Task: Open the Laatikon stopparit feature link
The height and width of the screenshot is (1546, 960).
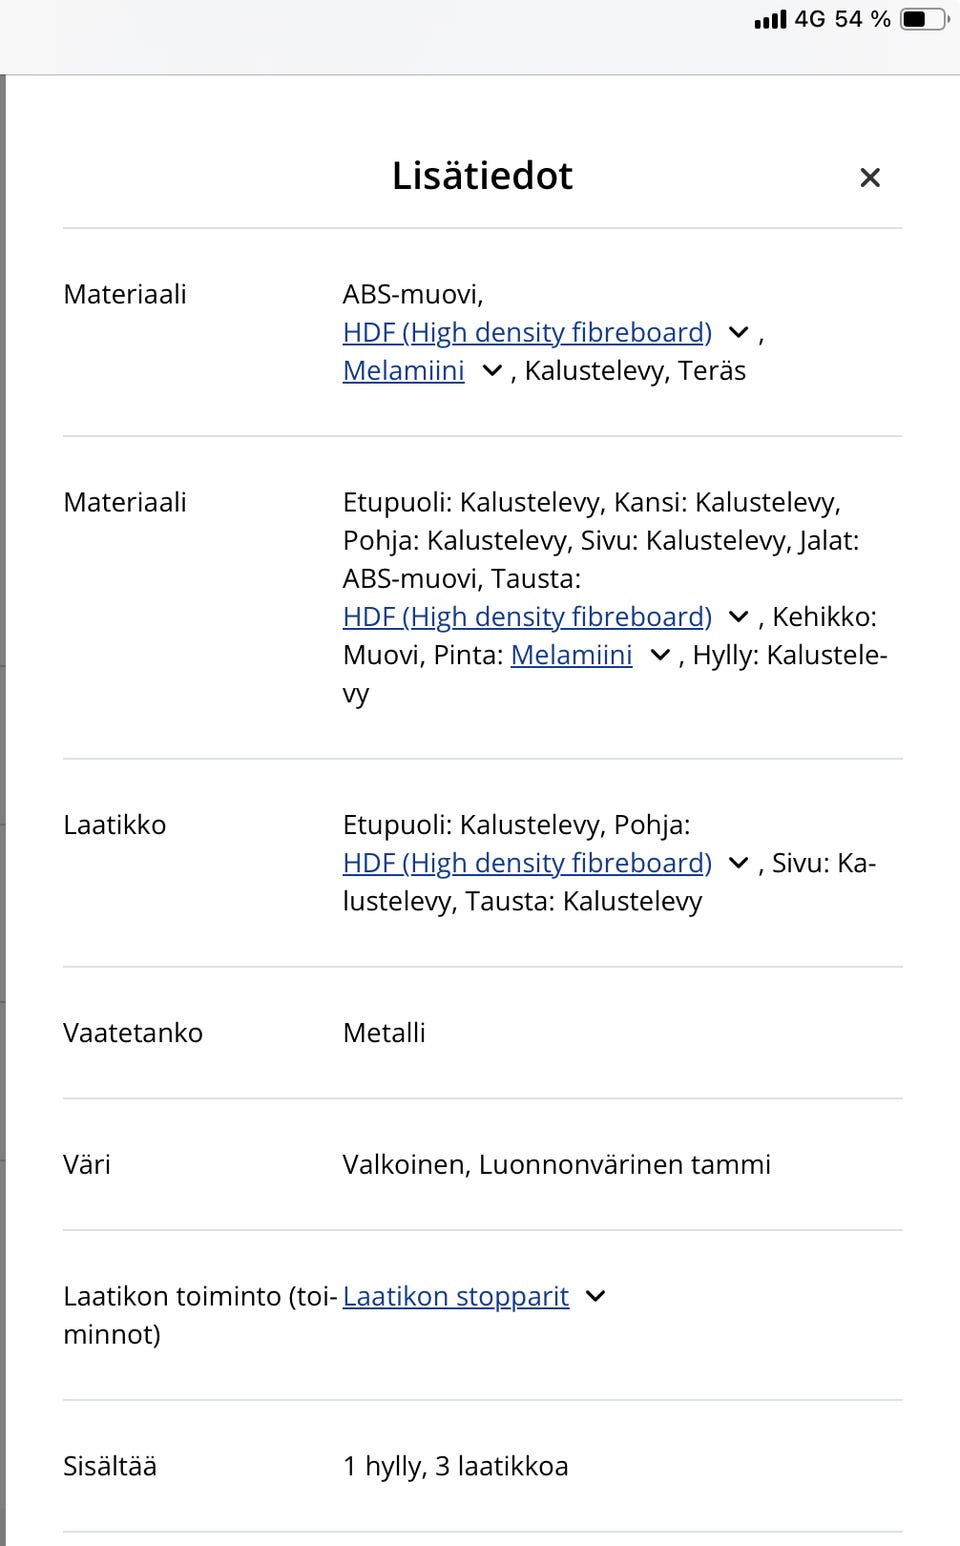Action: pyautogui.click(x=455, y=1296)
